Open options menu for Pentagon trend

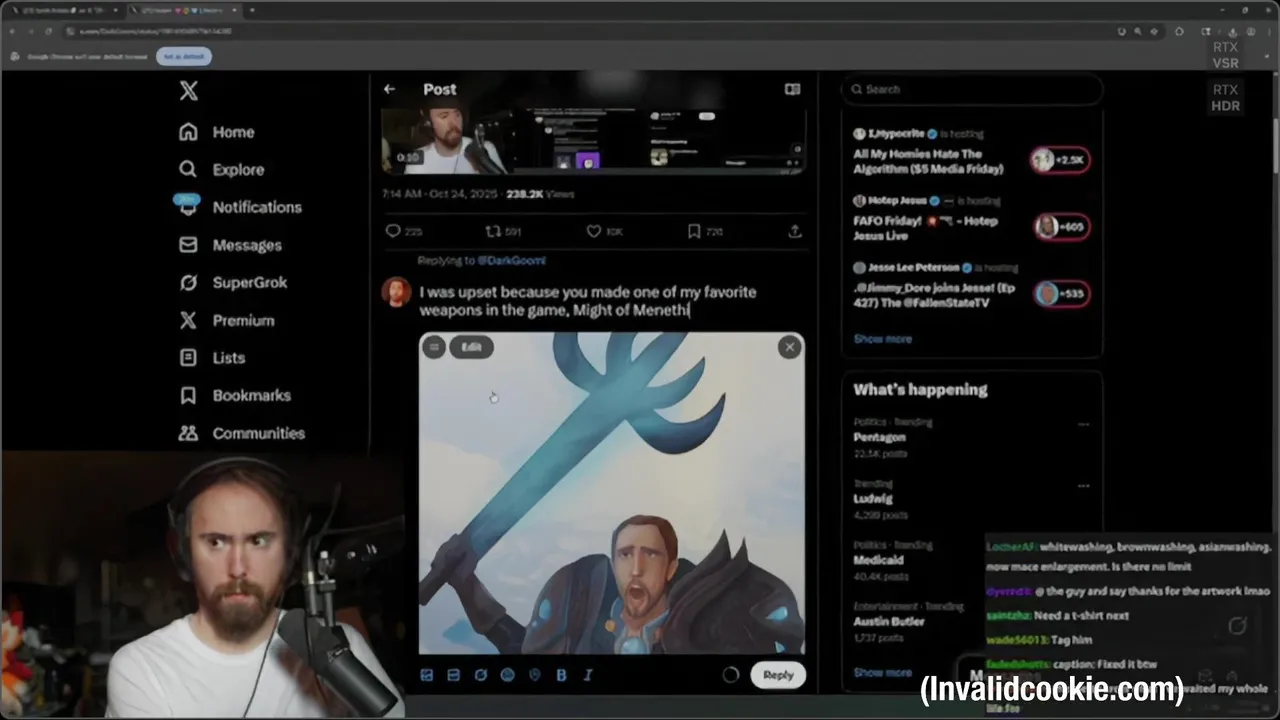click(x=1083, y=424)
